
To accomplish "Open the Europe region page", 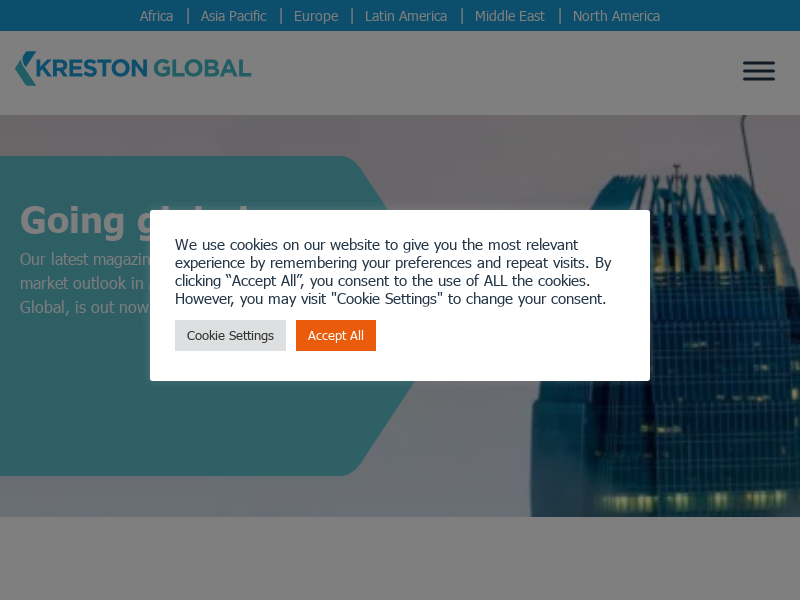I will tap(316, 16).
